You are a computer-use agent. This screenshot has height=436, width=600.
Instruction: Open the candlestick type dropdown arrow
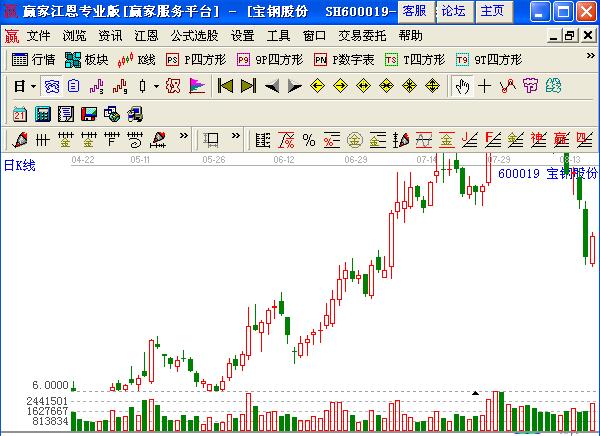click(156, 86)
